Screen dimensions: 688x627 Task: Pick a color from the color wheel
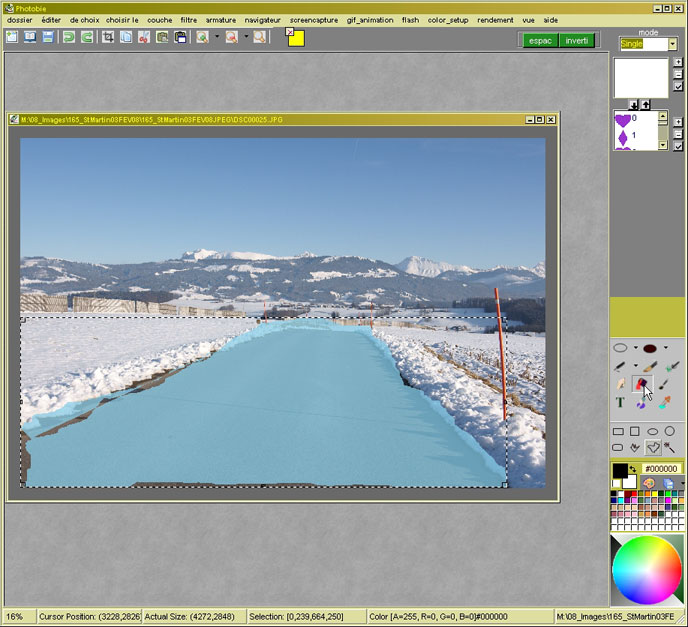[x=646, y=570]
